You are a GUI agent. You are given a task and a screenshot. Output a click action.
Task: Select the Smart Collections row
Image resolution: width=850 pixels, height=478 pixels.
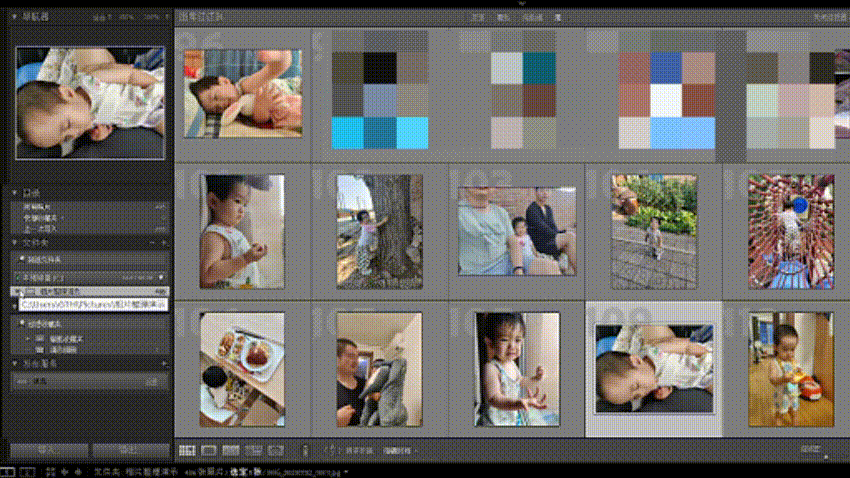(90, 339)
